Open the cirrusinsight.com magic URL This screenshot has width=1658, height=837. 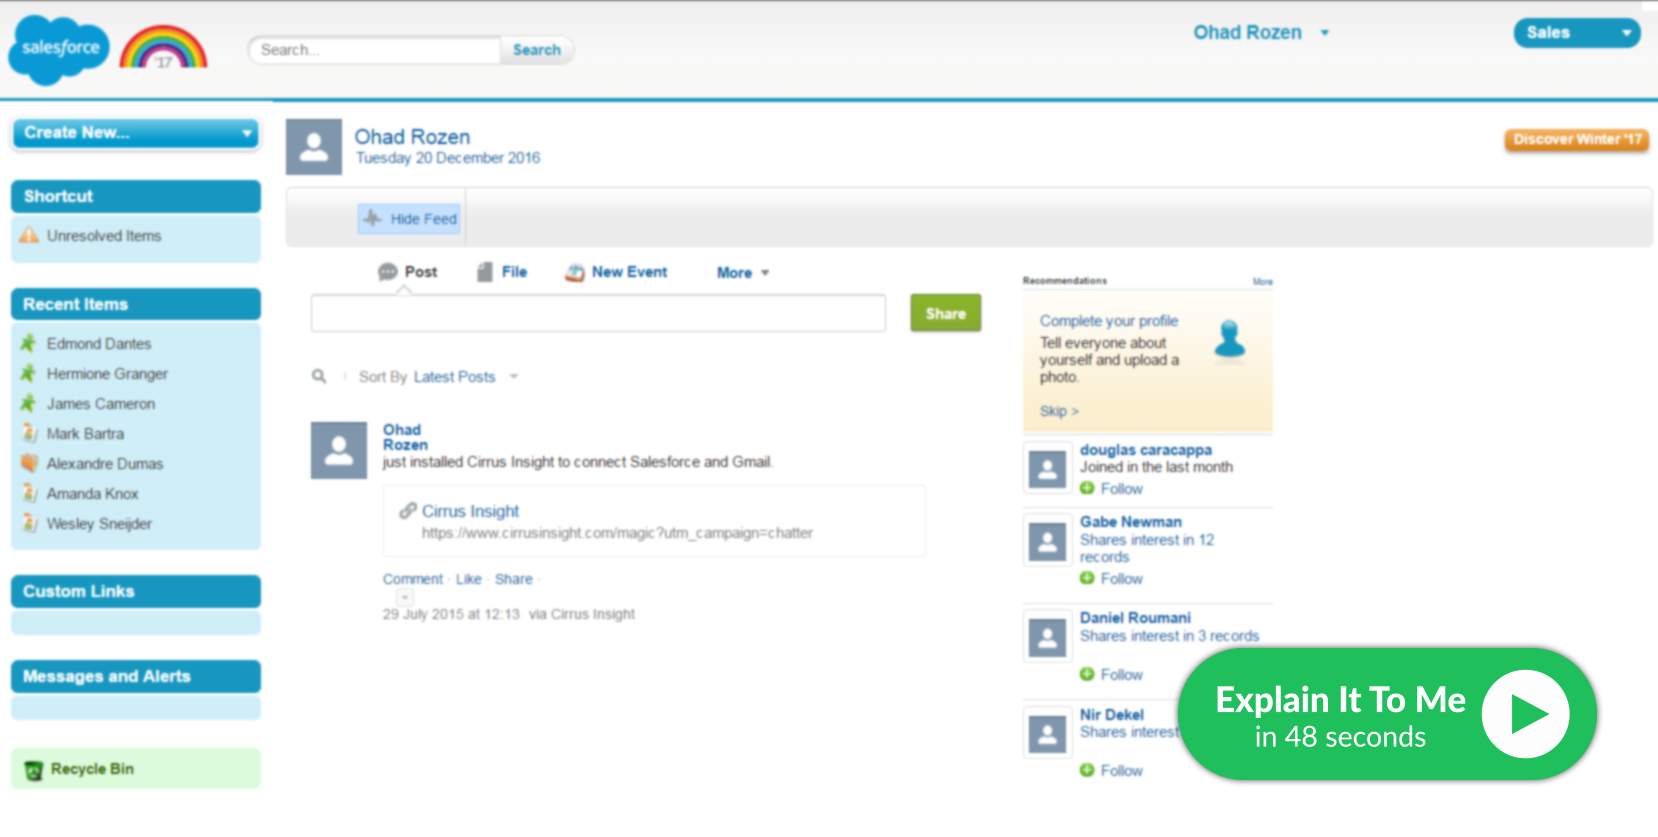(617, 533)
